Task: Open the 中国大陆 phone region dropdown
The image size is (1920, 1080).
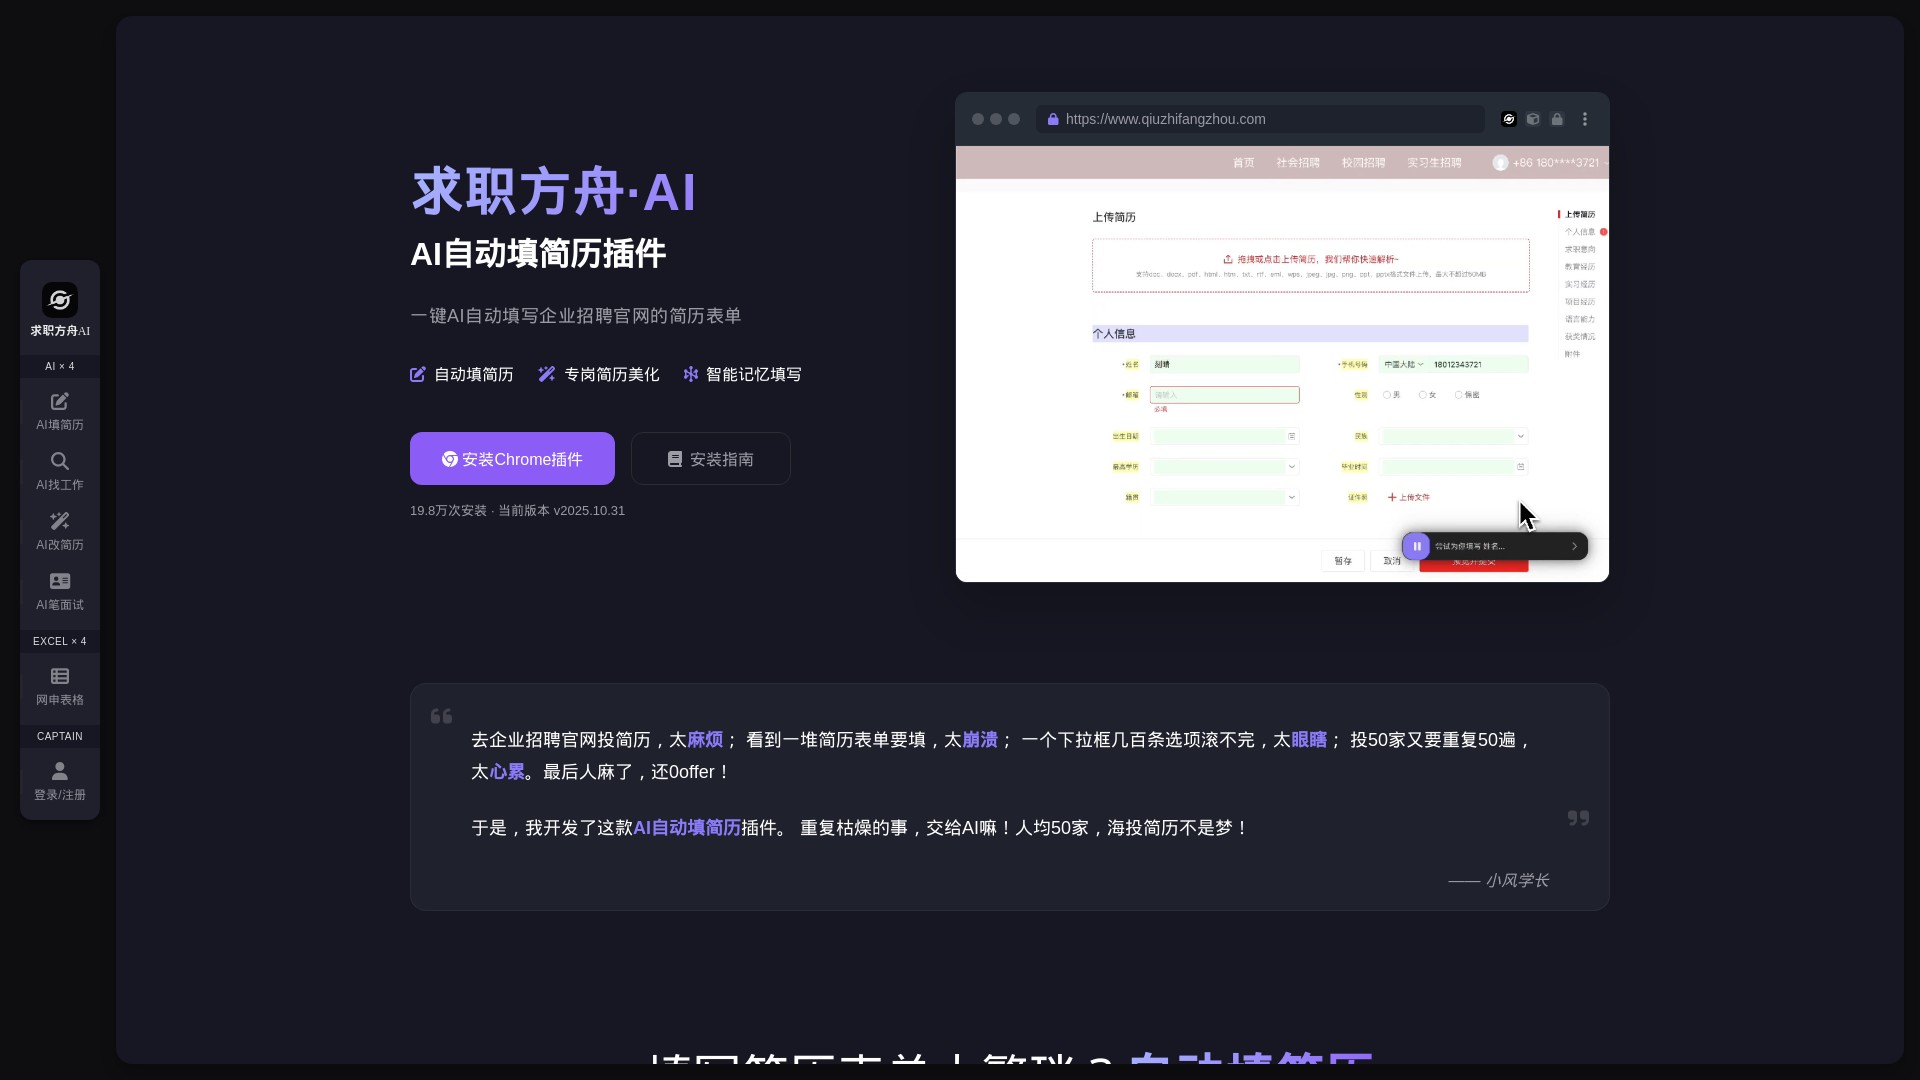Action: coord(1403,365)
